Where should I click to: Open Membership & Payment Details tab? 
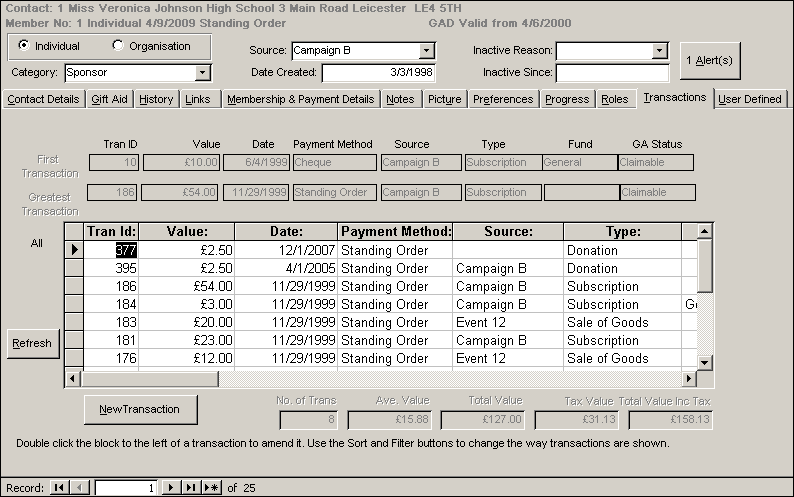(301, 99)
